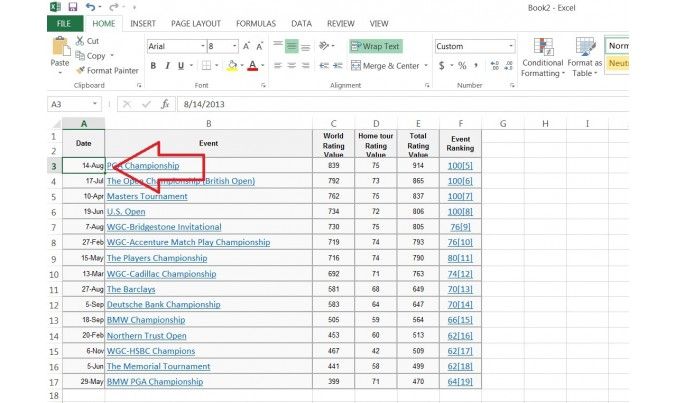The height and width of the screenshot is (403, 675).
Task: Apply Italic formatting
Action: 167,65
